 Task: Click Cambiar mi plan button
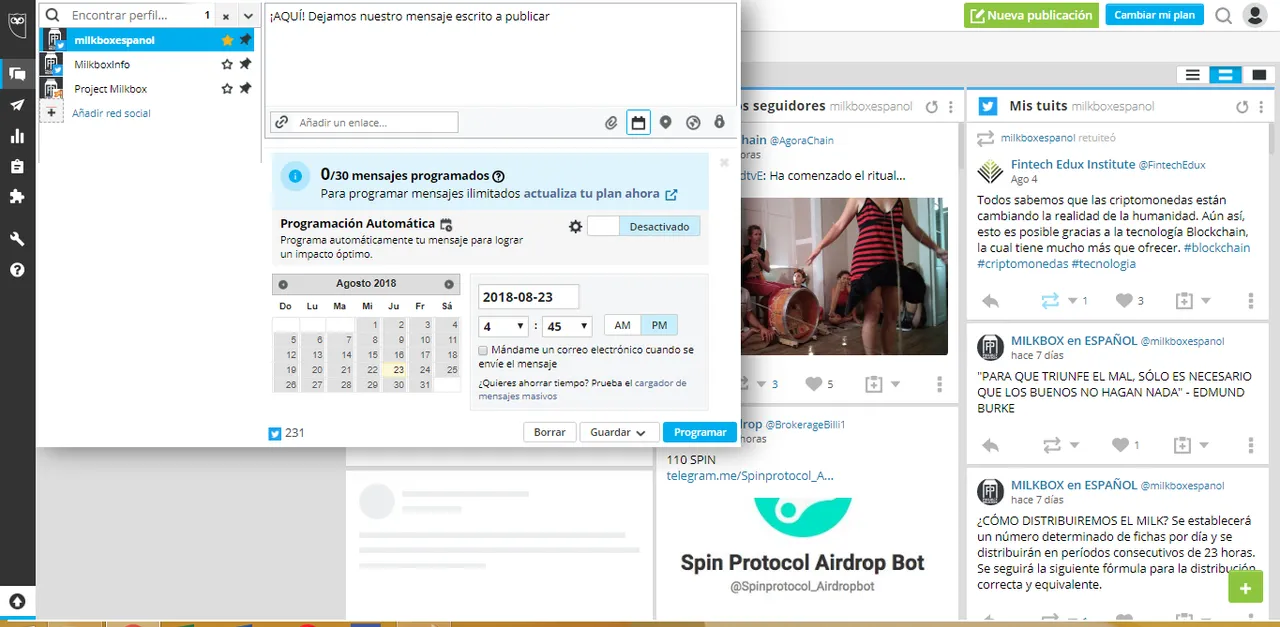click(x=1154, y=15)
